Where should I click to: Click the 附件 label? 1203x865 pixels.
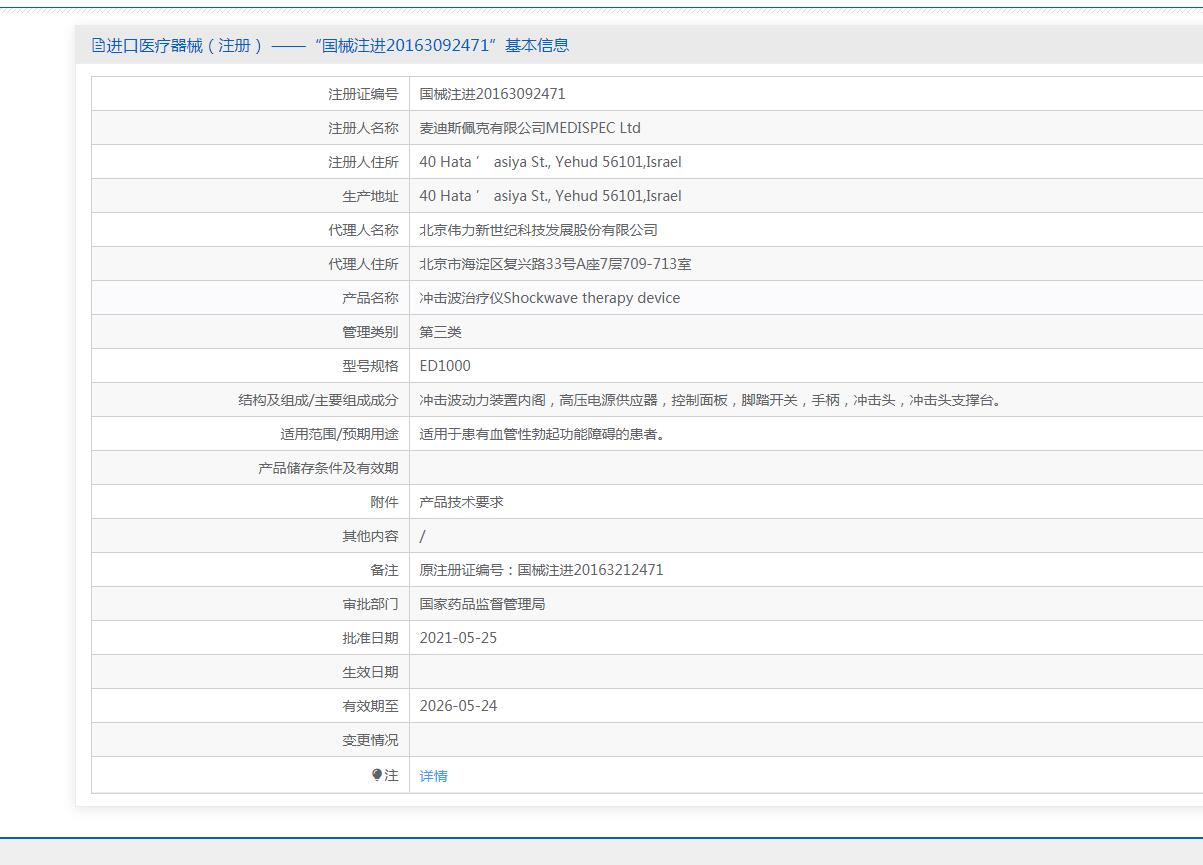pyautogui.click(x=384, y=502)
